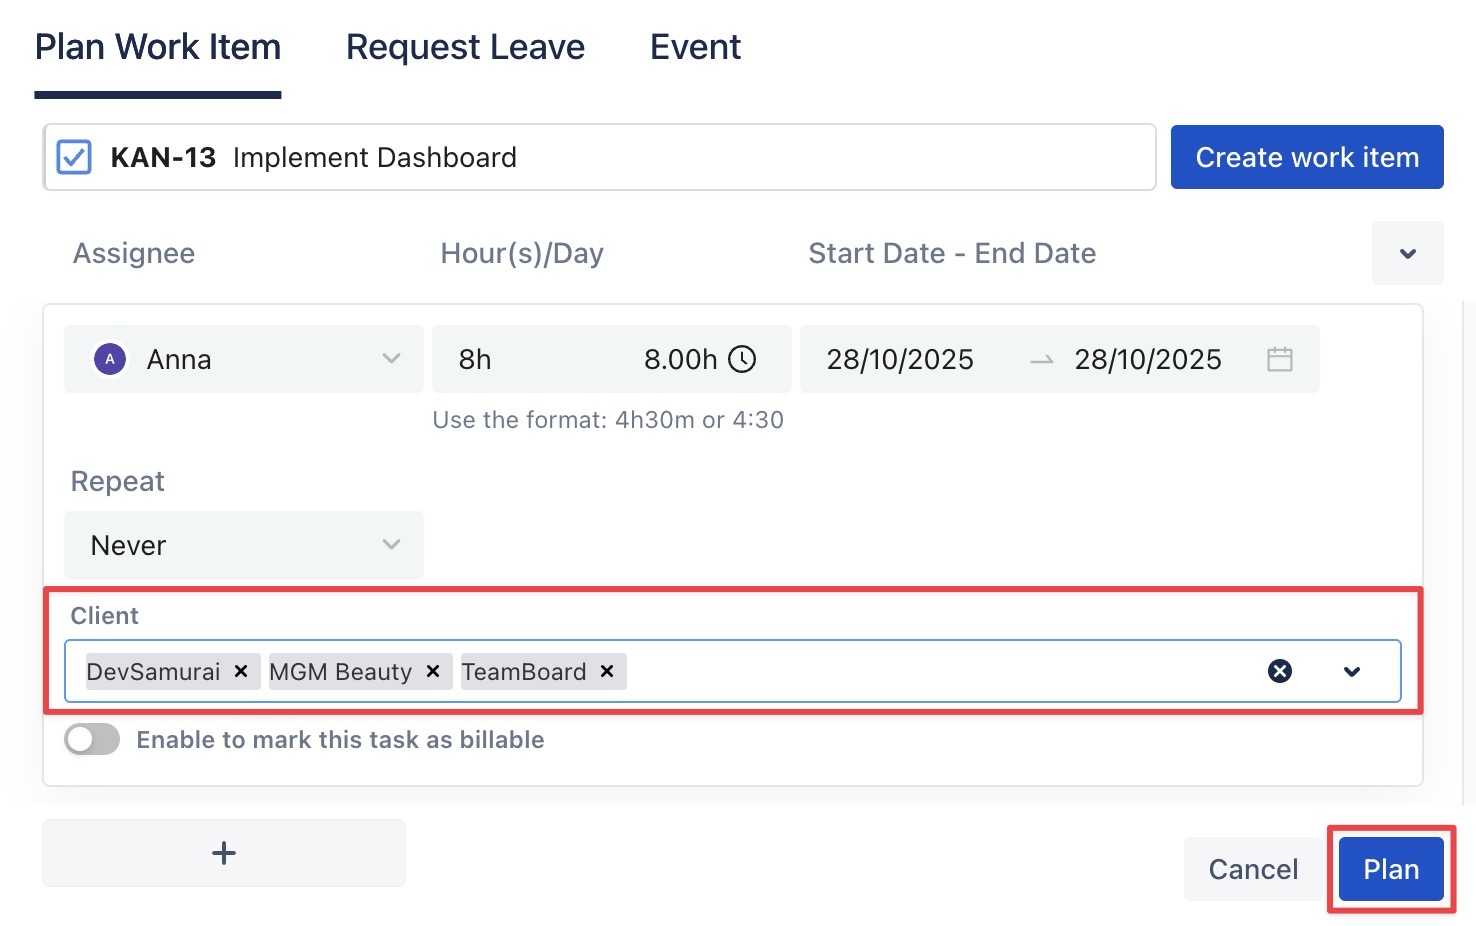Image resolution: width=1476 pixels, height=926 pixels.
Task: Remove the DevSamurai client tag
Action: pos(241,671)
